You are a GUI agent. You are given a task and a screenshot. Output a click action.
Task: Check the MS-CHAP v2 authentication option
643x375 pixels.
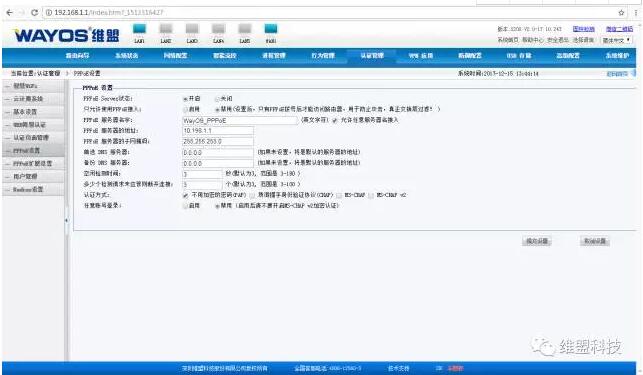click(x=371, y=195)
